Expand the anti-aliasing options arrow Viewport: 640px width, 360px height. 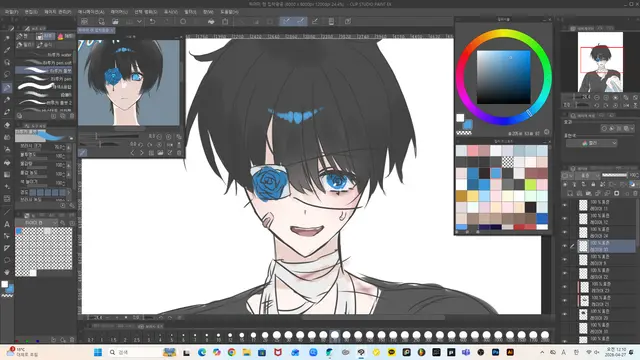point(69,192)
